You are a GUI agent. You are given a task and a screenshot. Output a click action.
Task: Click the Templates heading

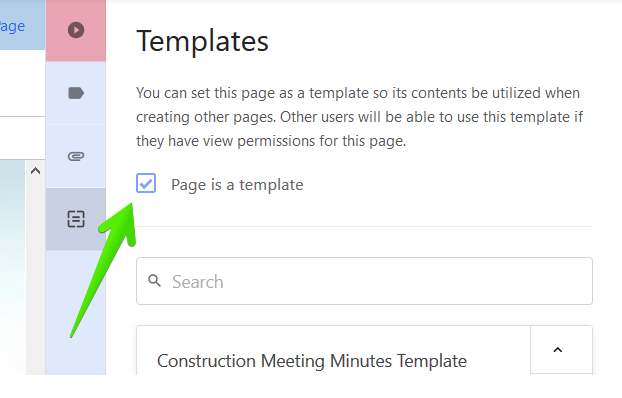coord(202,41)
